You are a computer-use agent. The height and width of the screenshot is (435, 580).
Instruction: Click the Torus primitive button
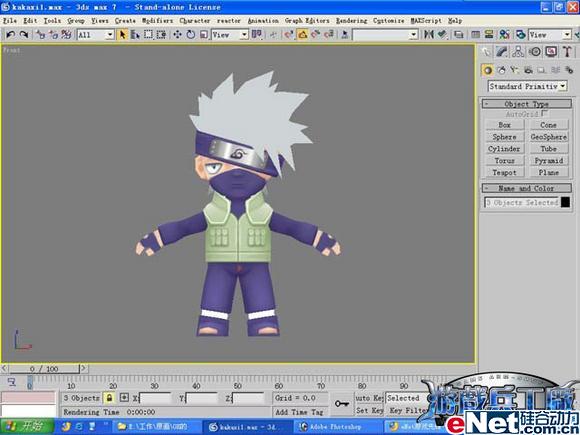click(505, 161)
